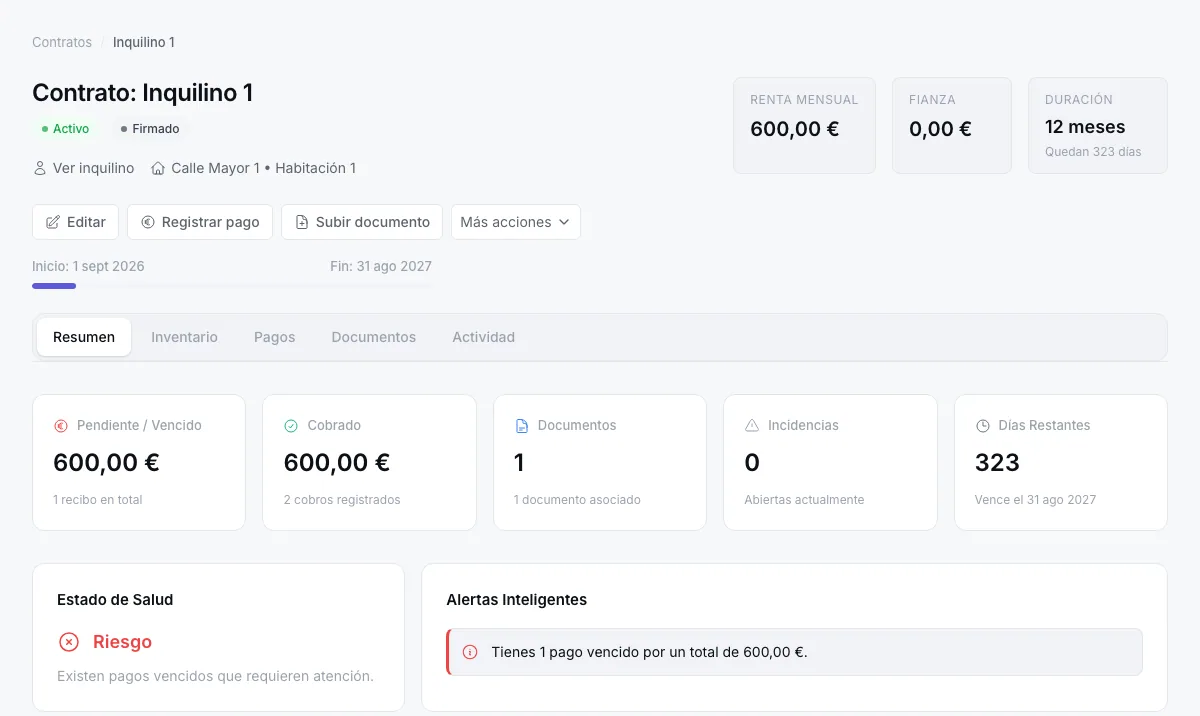The height and width of the screenshot is (716, 1200).
Task: Click the clock icon in Días Restantes card
Action: pos(982,426)
